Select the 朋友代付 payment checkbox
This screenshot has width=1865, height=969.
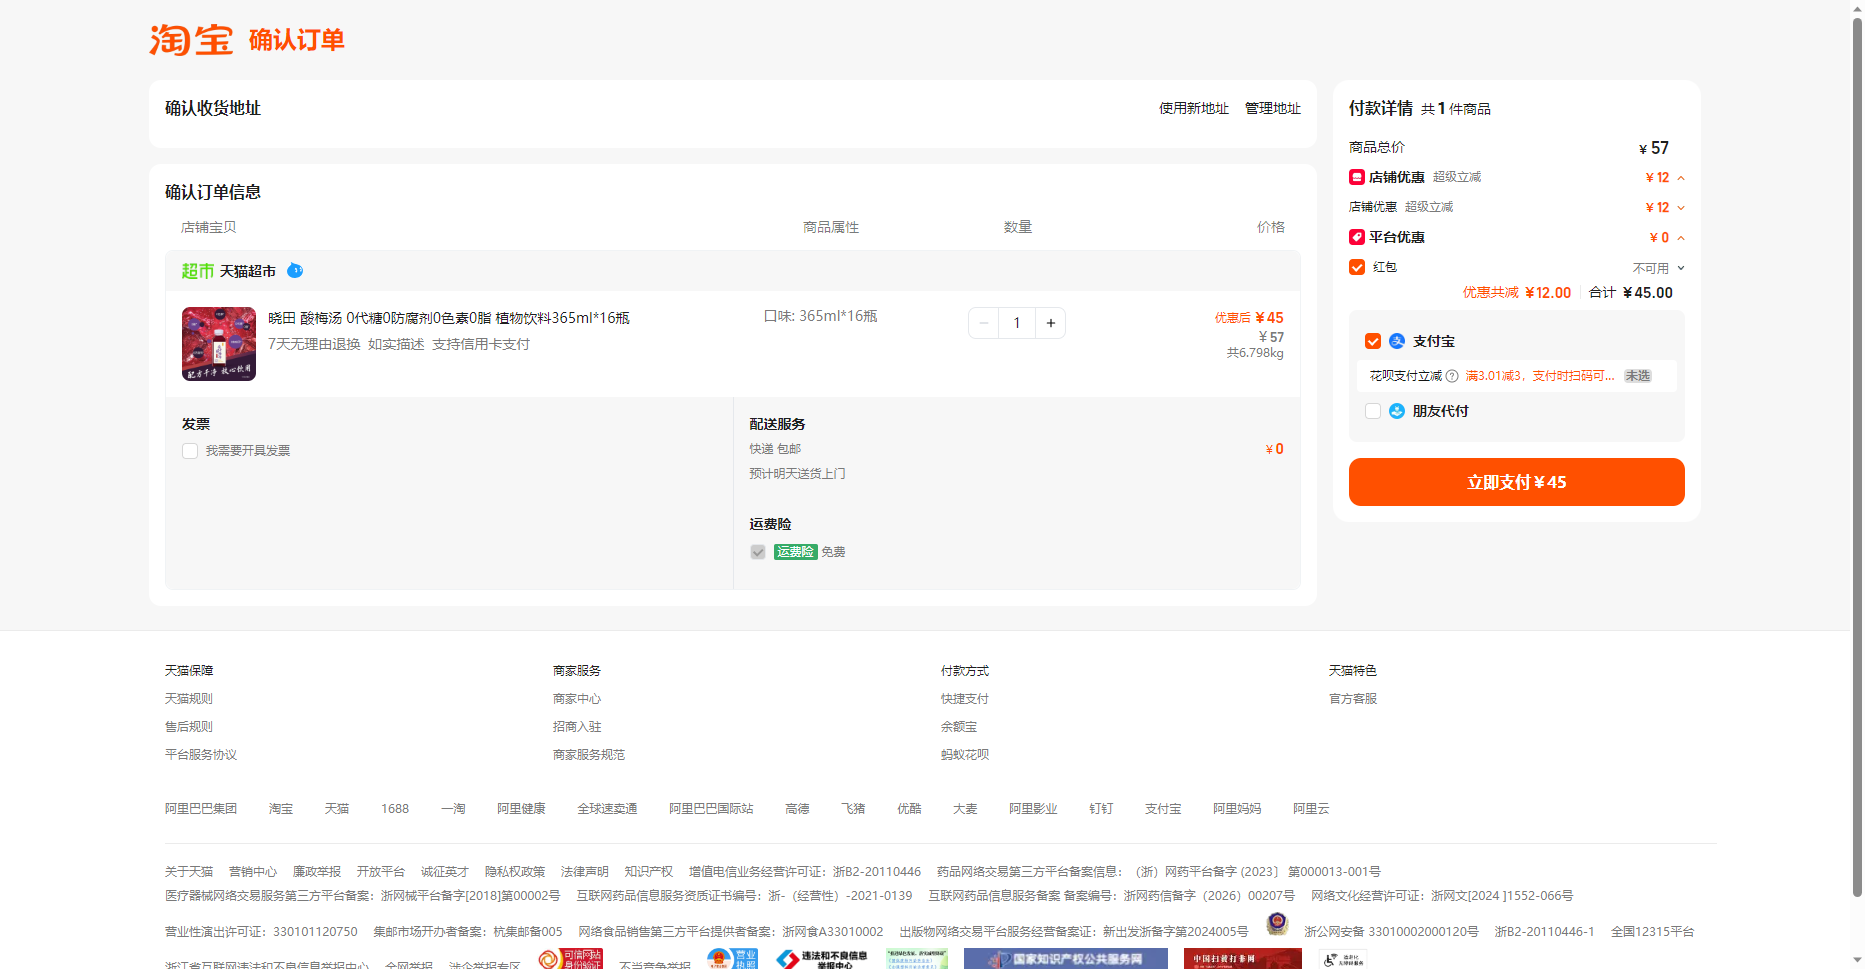[x=1373, y=411]
